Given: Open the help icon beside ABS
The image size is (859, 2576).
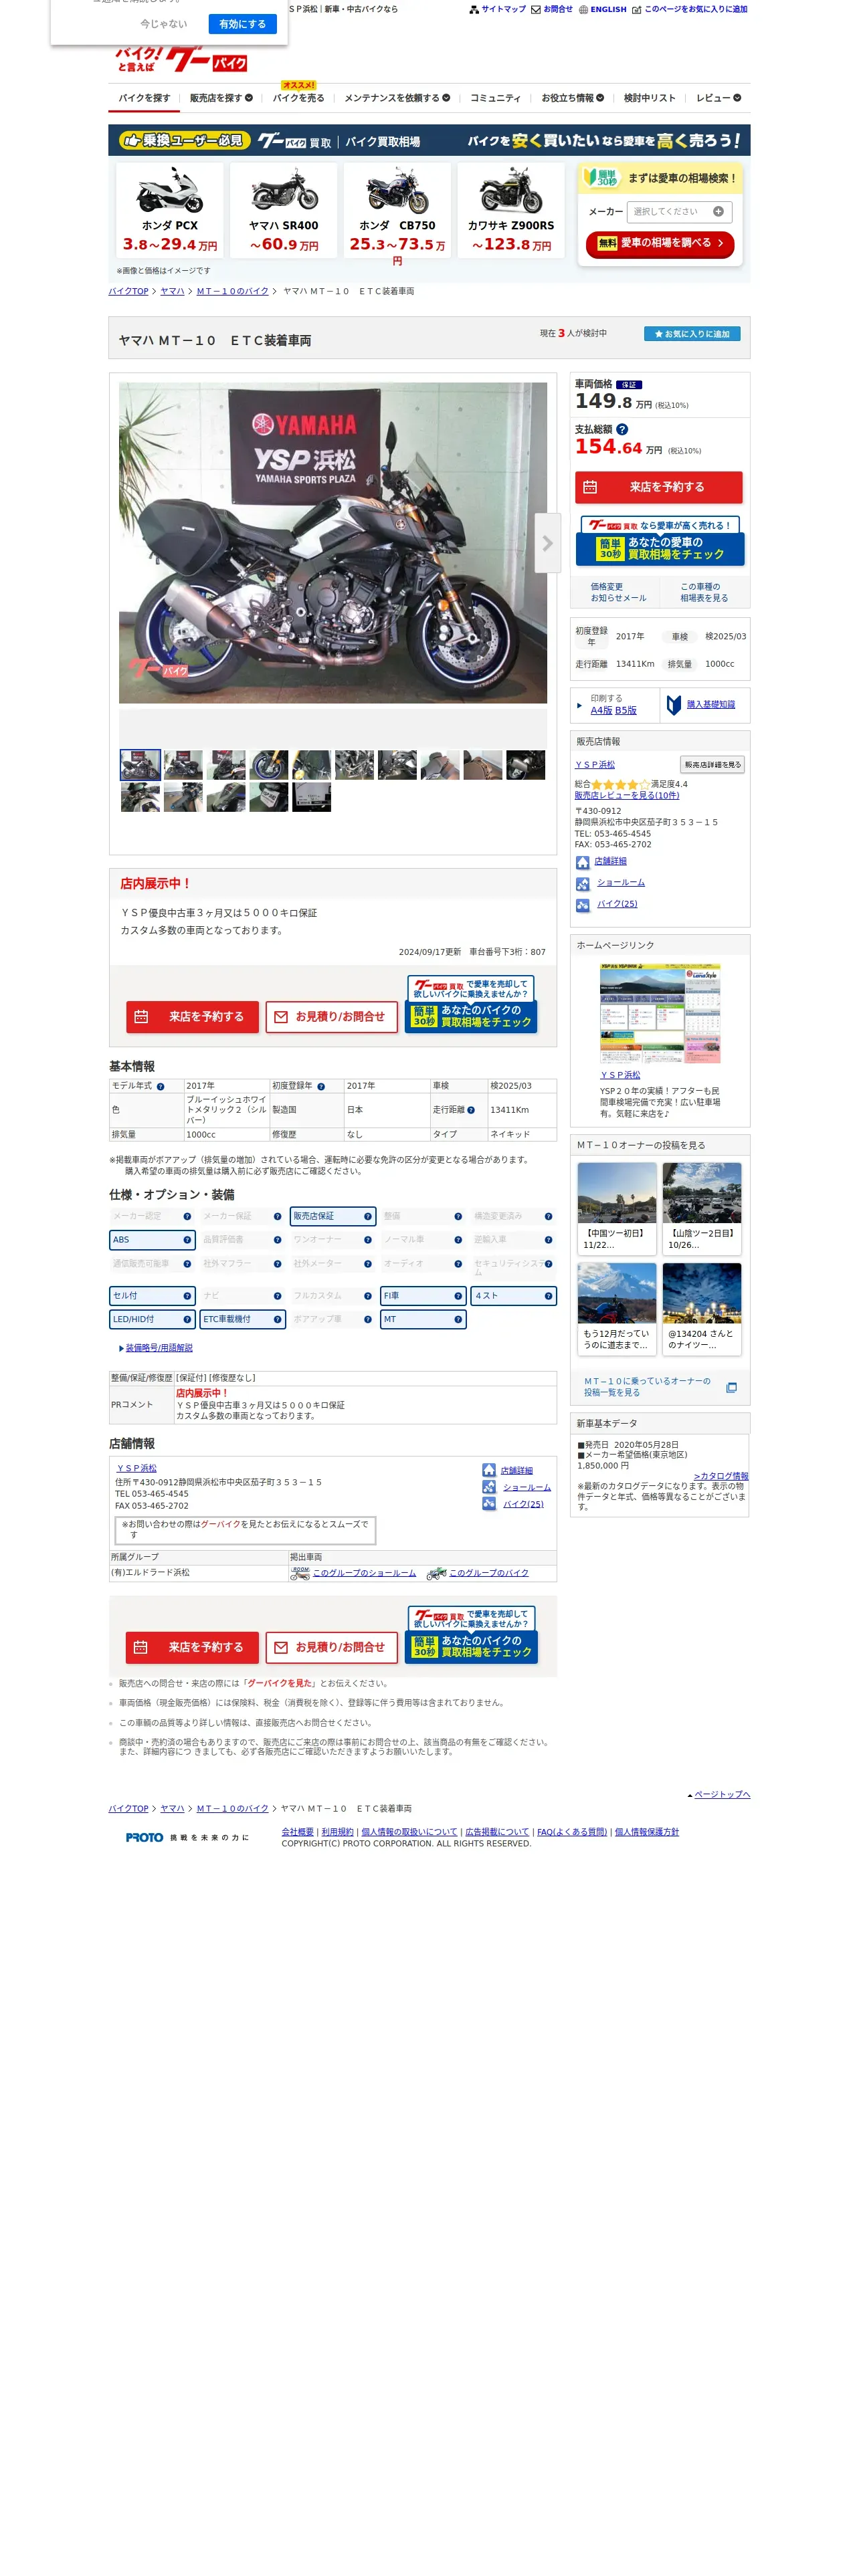Looking at the screenshot, I should [x=187, y=1240].
